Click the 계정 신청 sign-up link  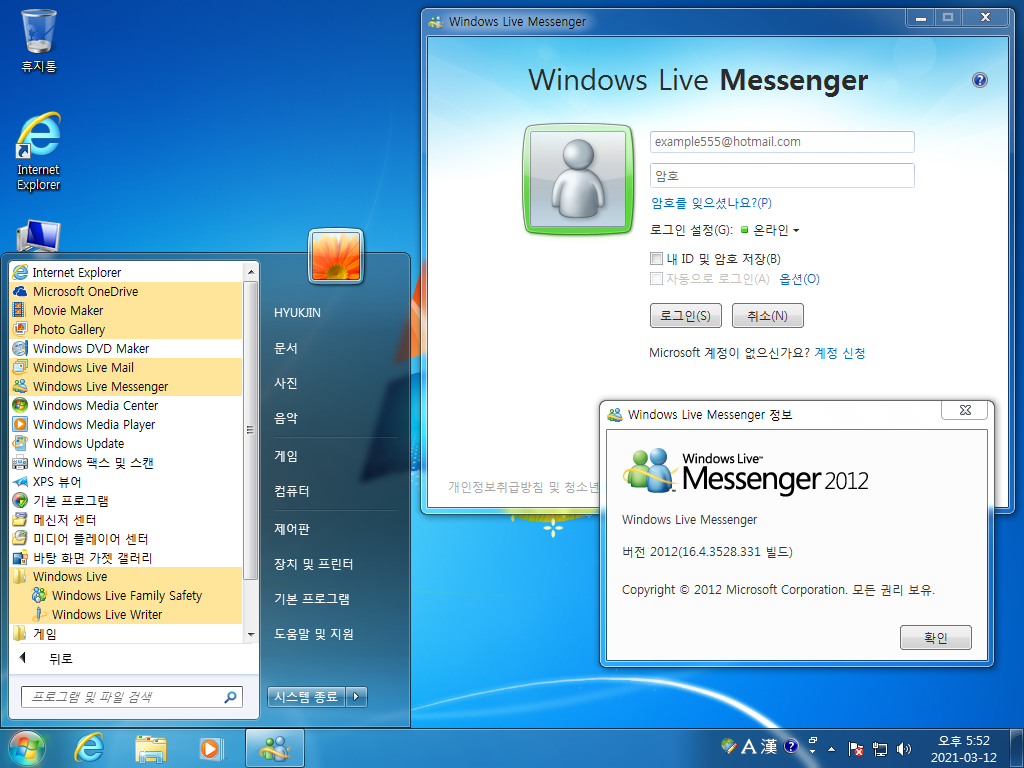coord(840,353)
